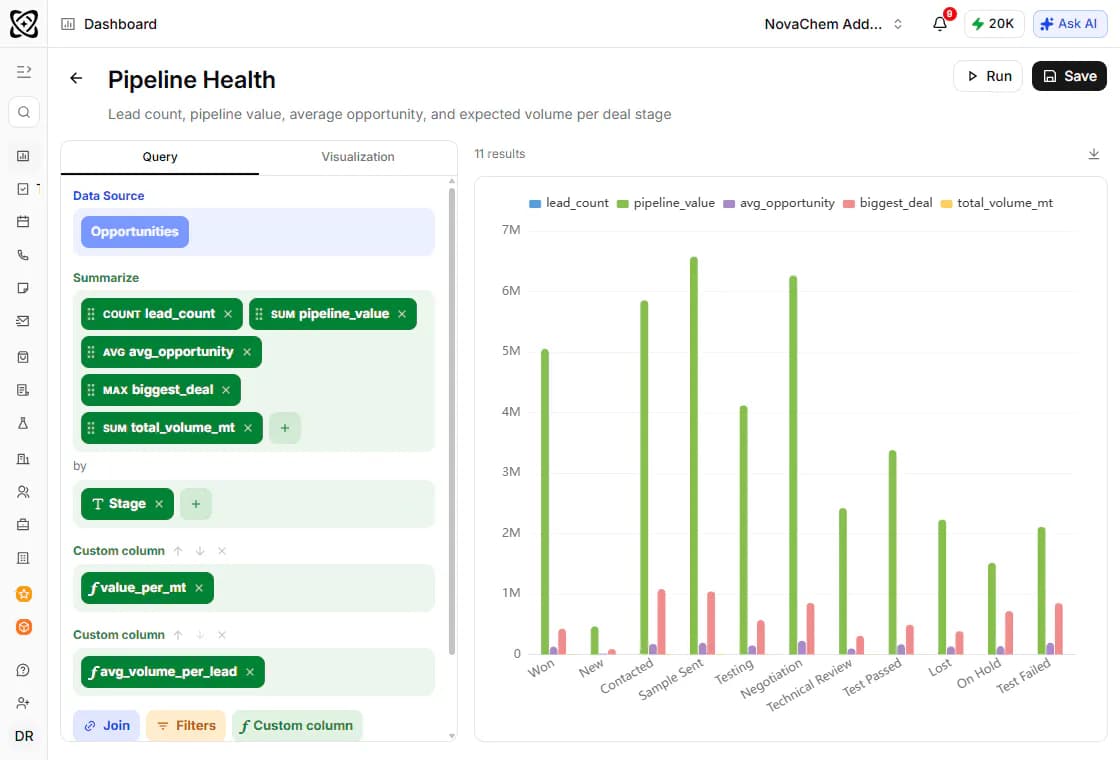This screenshot has width=1120, height=760.
Task: Run the query
Action: point(988,76)
